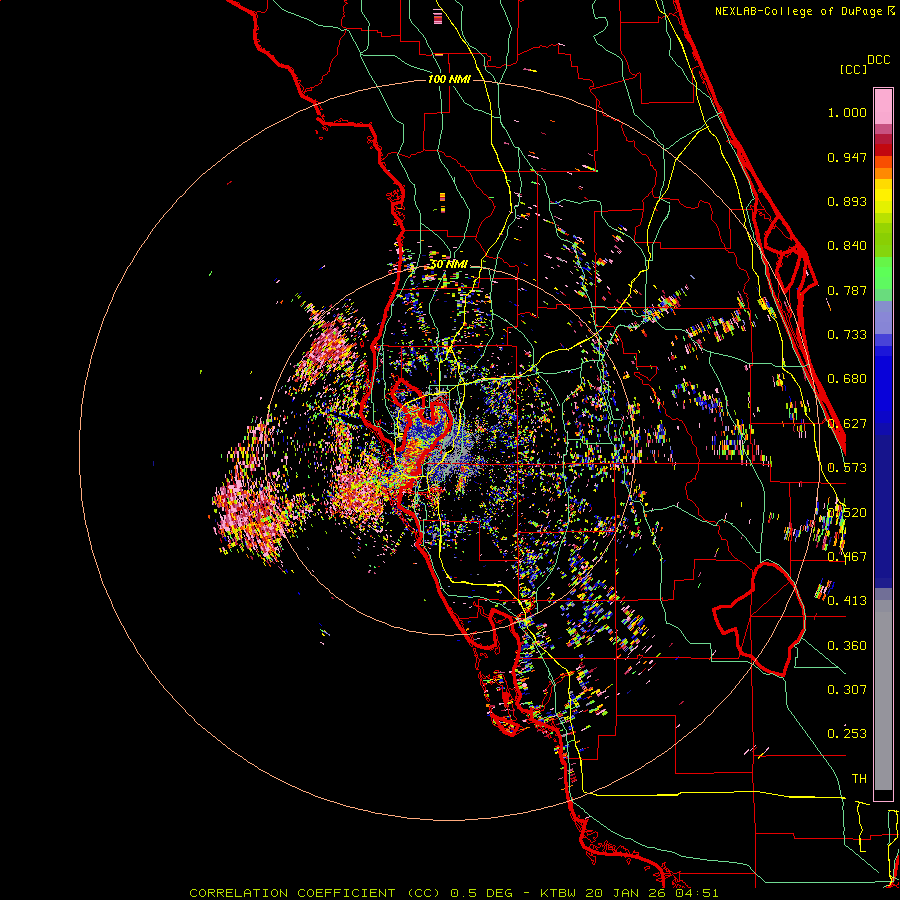Select the 0.573 legend value
Viewport: 900px width, 900px height.
(847, 468)
